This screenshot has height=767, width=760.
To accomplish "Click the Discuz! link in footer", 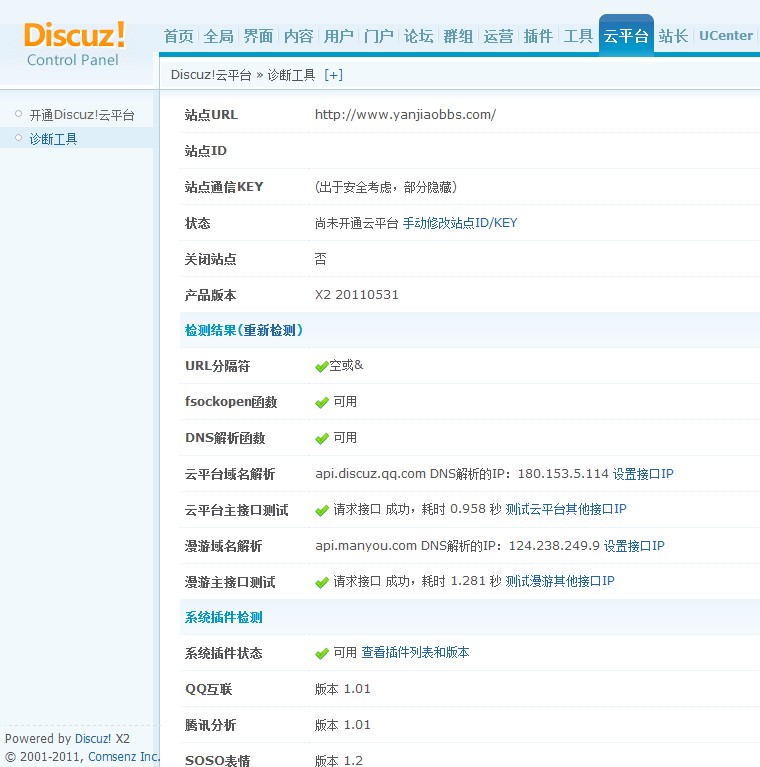I will 93,739.
